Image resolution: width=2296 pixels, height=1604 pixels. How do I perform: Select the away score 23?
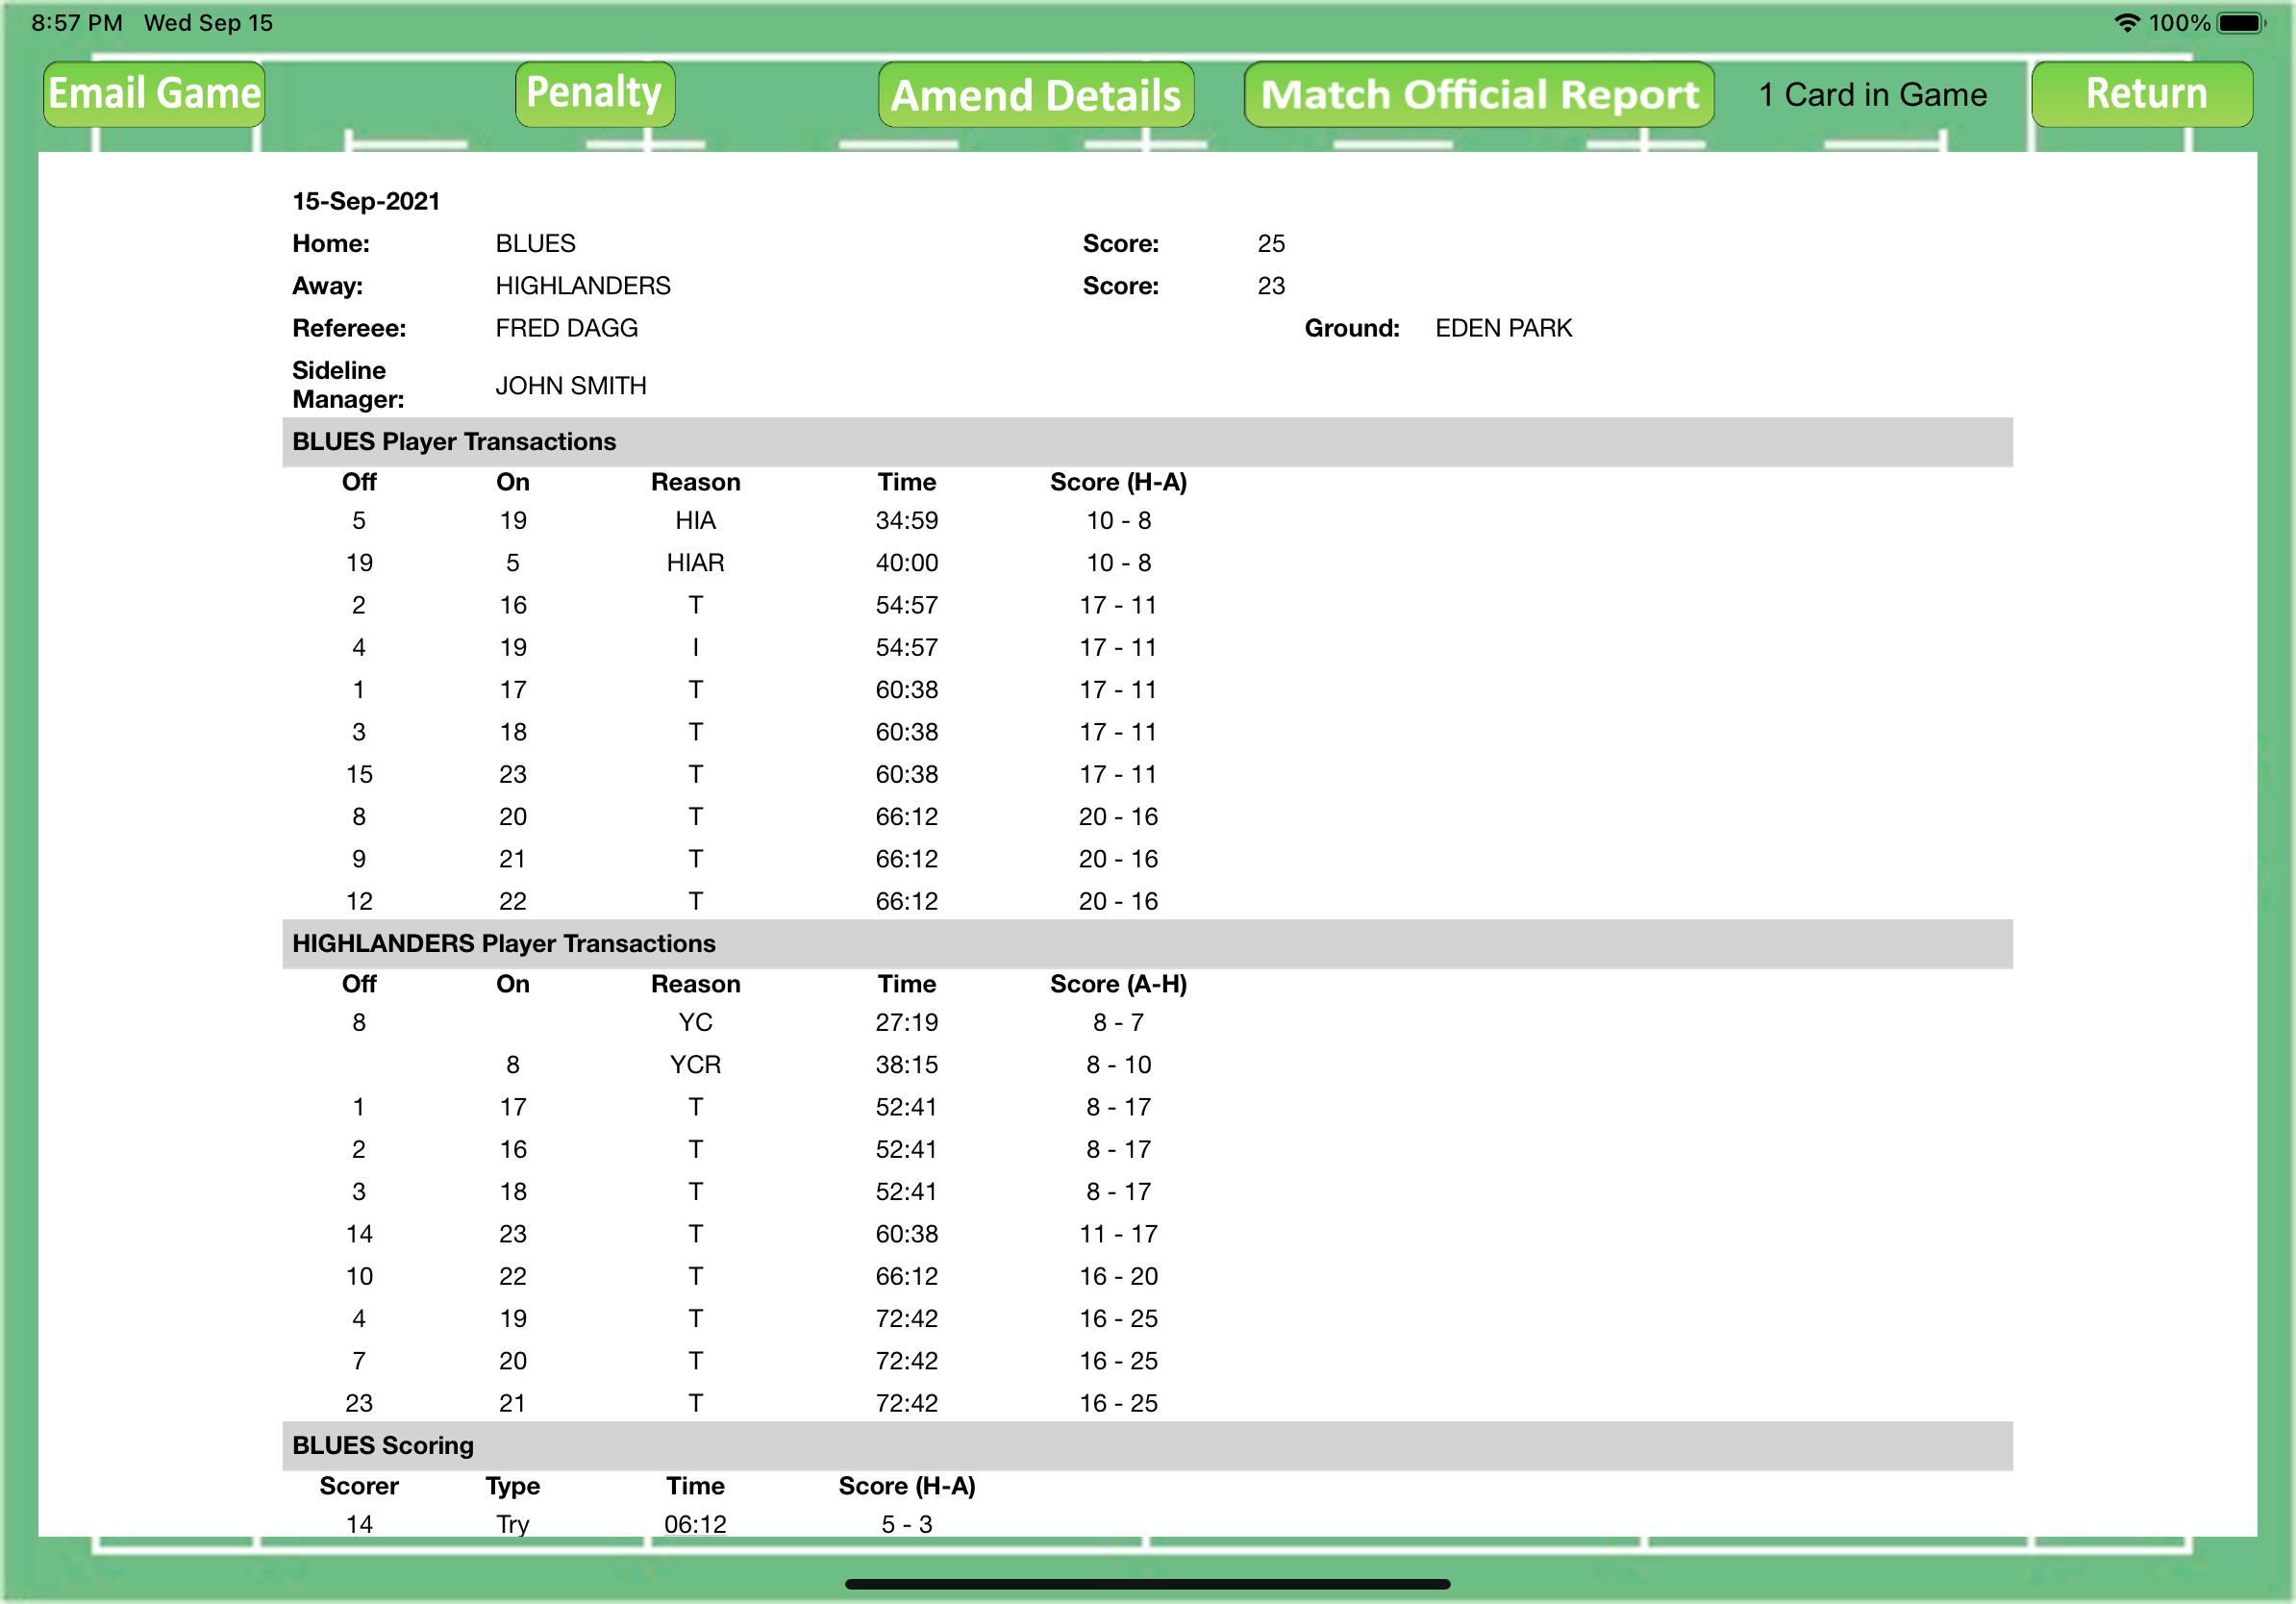(x=1271, y=286)
